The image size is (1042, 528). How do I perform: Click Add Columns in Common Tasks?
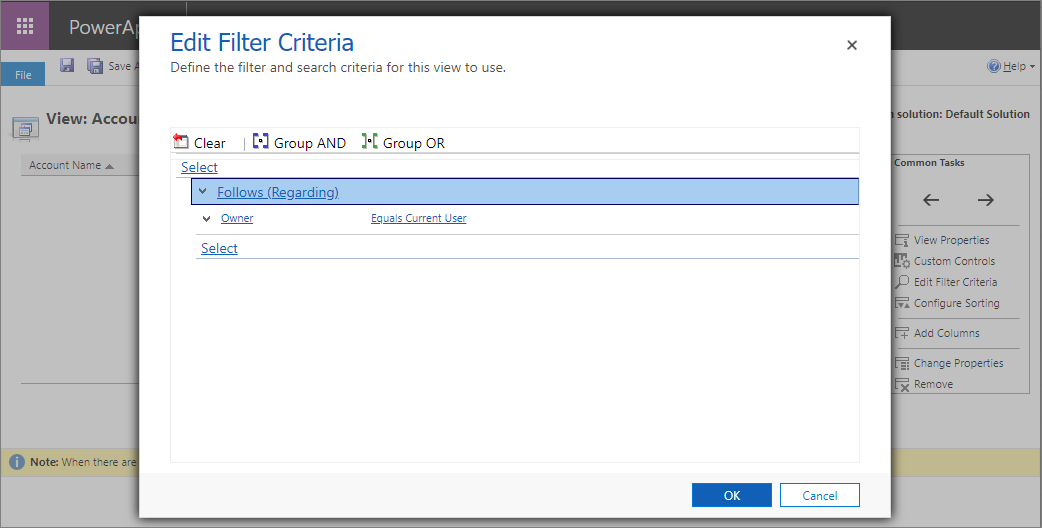[x=946, y=333]
